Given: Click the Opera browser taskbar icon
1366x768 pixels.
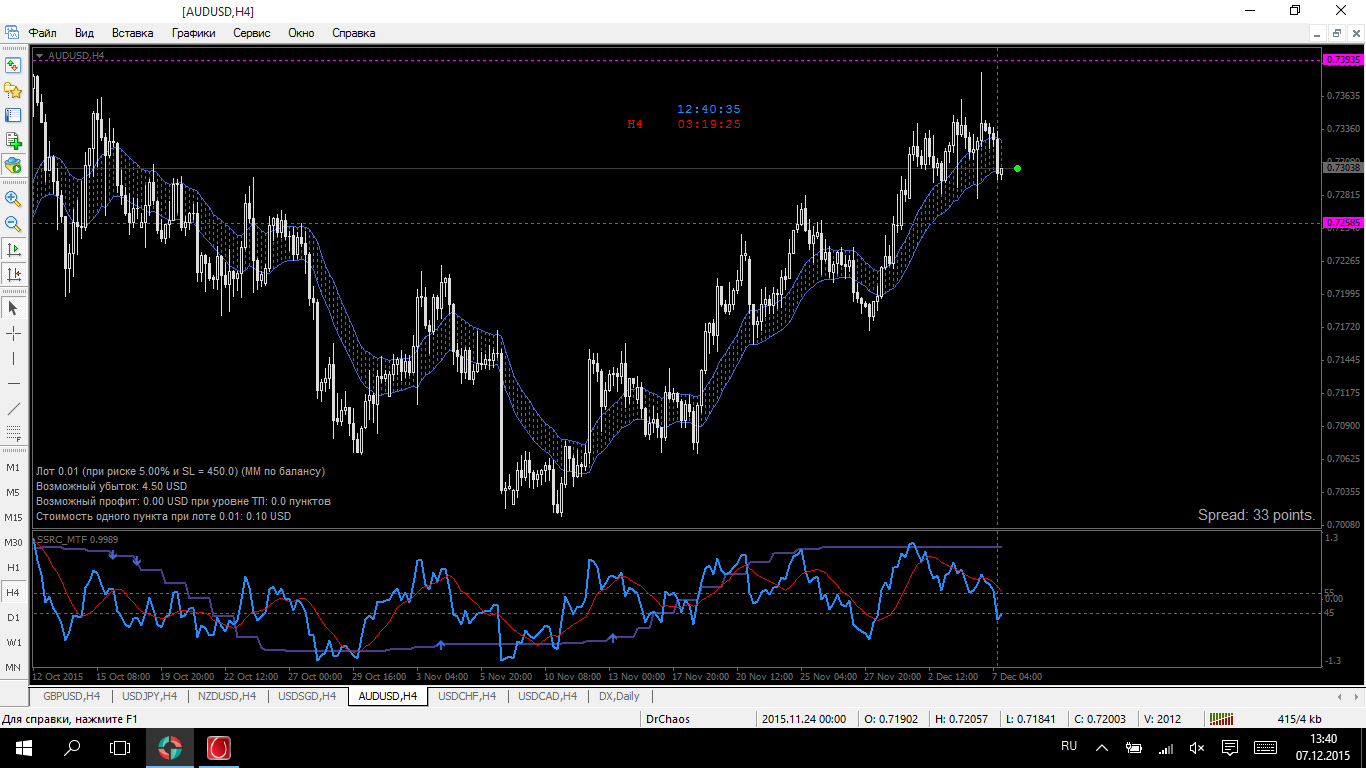Looking at the screenshot, I should coord(219,747).
